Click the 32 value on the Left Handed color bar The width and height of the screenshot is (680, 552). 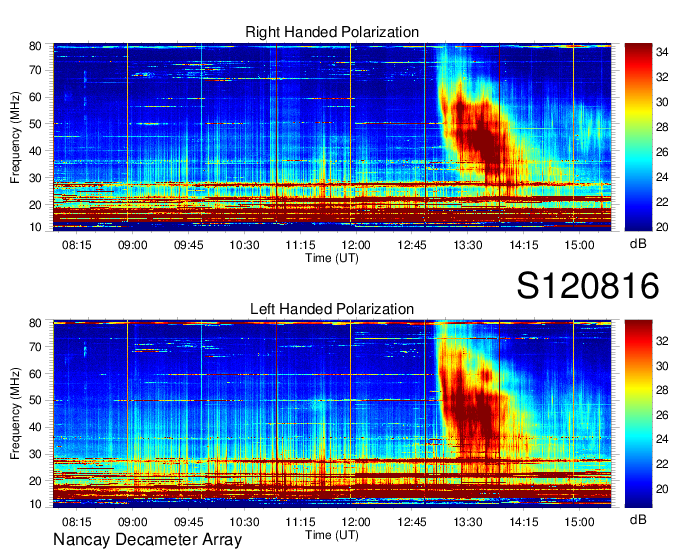[x=662, y=341]
